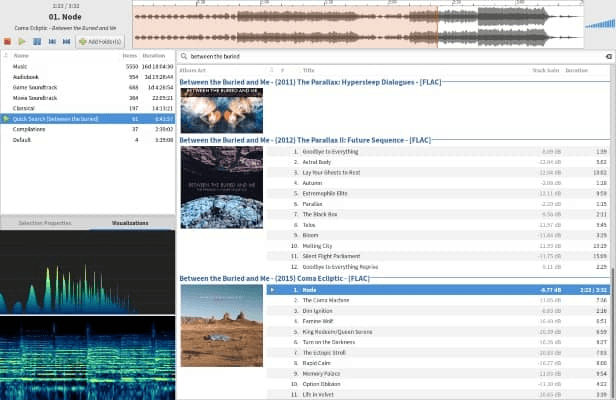This screenshot has height=400, width=616.
Task: Click the spectrogram visualization
Action: click(x=88, y=358)
